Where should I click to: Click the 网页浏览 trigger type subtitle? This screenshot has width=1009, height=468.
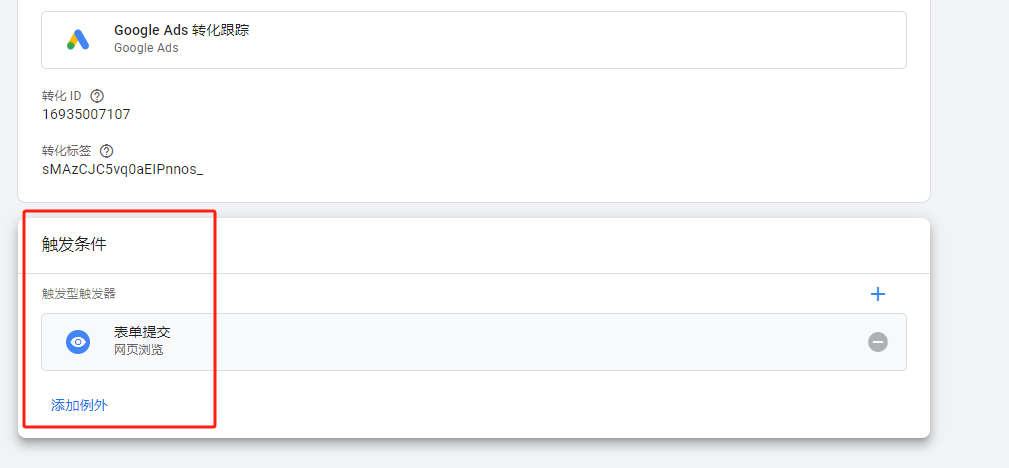pos(138,350)
